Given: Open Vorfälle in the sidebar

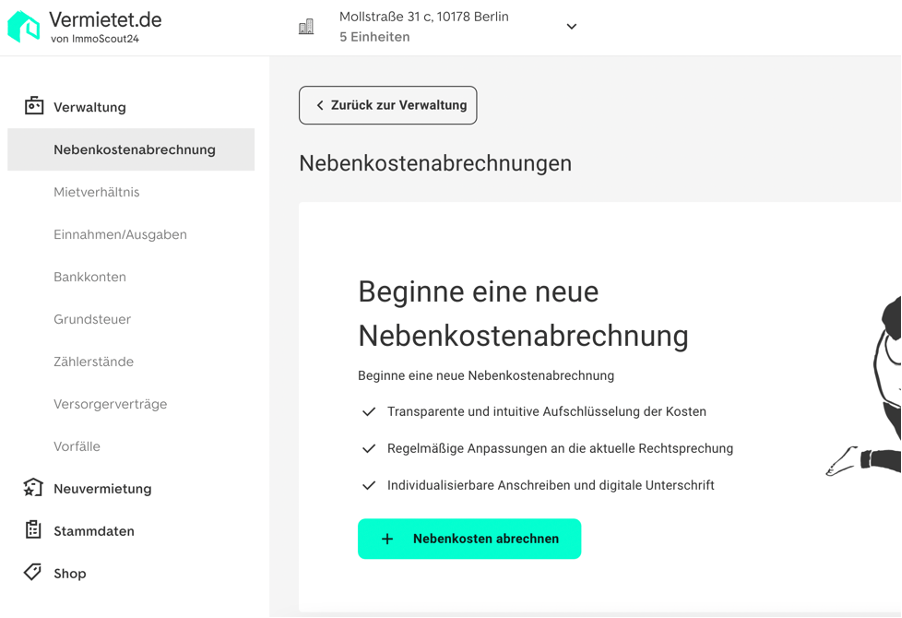Looking at the screenshot, I should pyautogui.click(x=77, y=447).
